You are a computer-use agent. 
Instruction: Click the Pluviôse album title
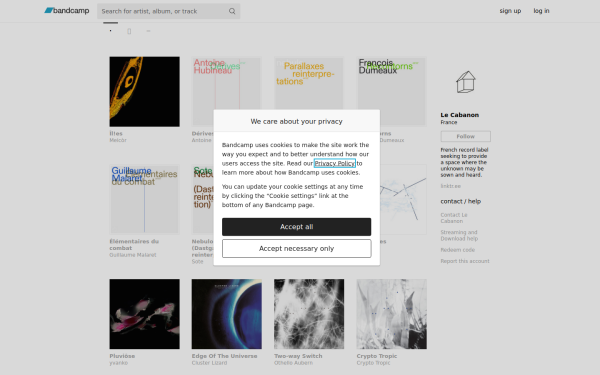[122, 356]
